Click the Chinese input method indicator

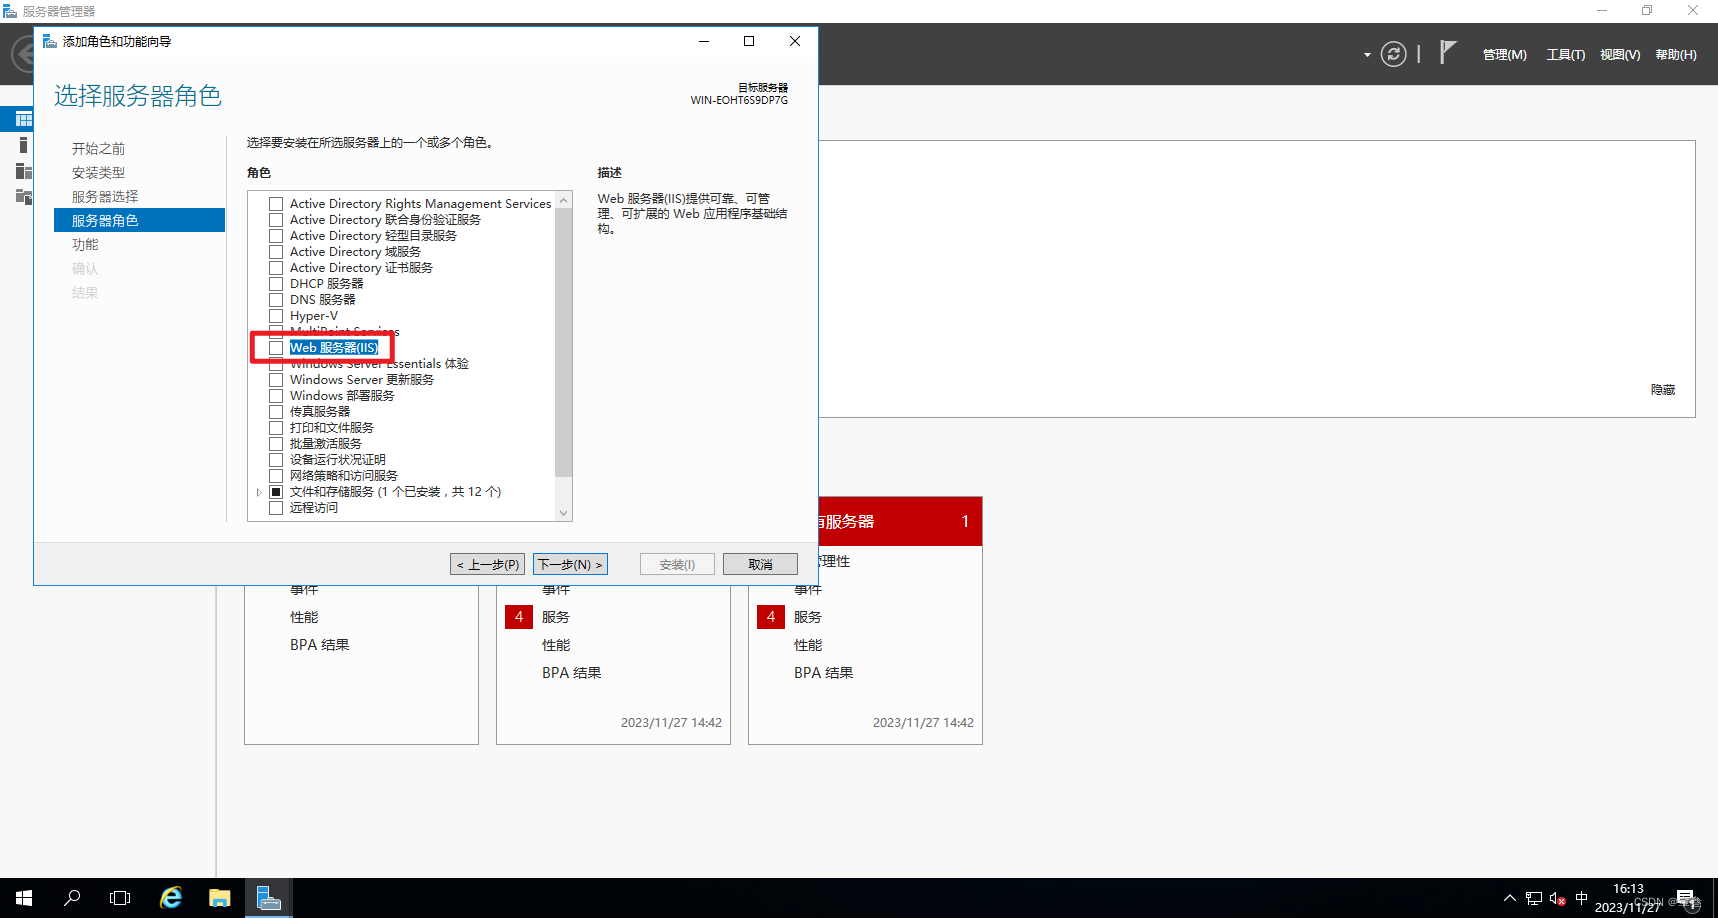coord(1581,898)
